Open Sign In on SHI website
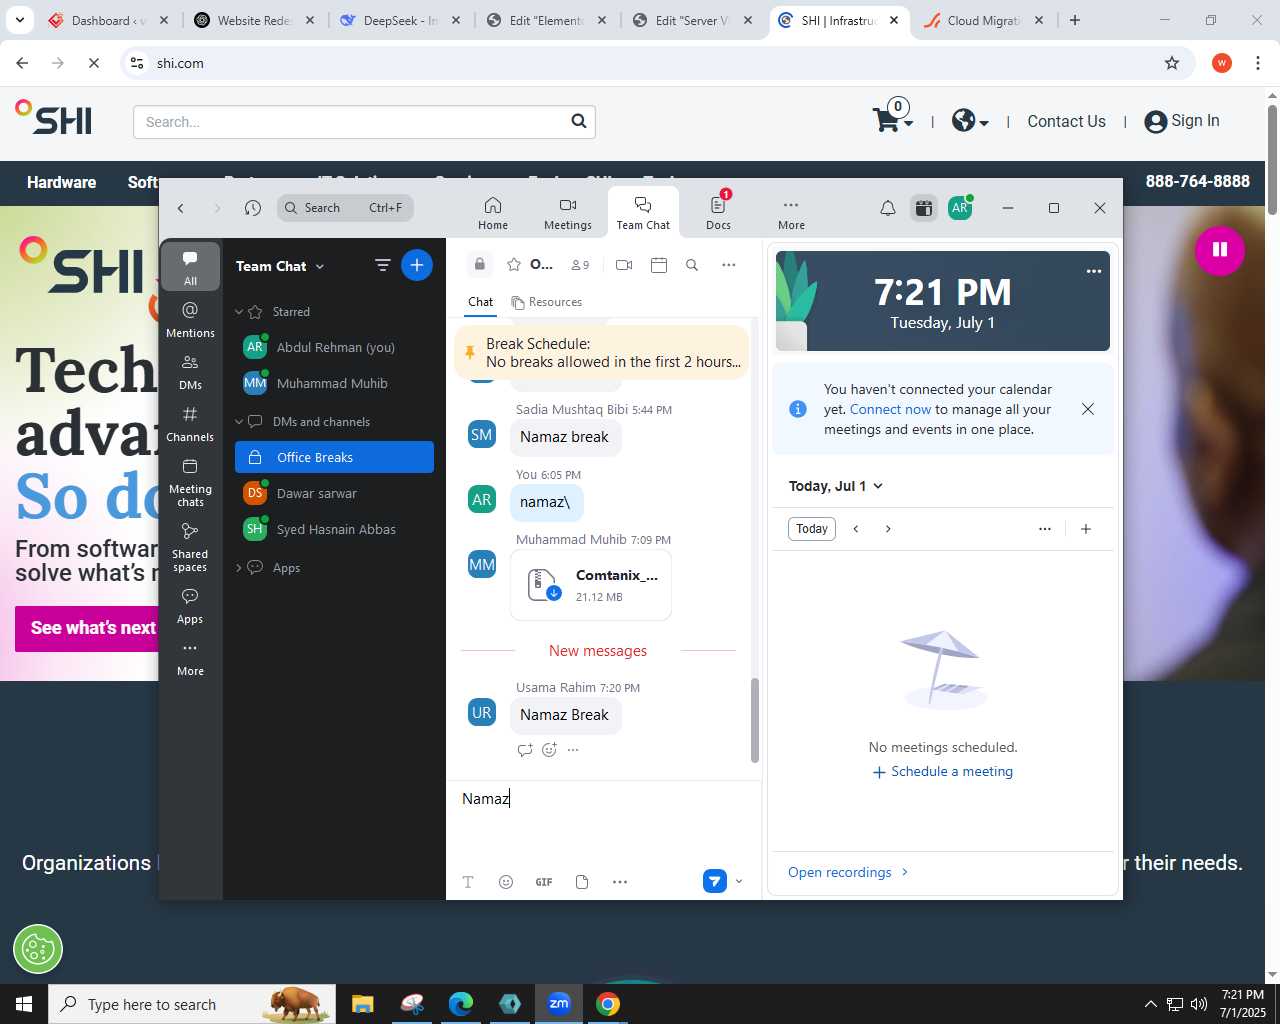 tap(1182, 121)
